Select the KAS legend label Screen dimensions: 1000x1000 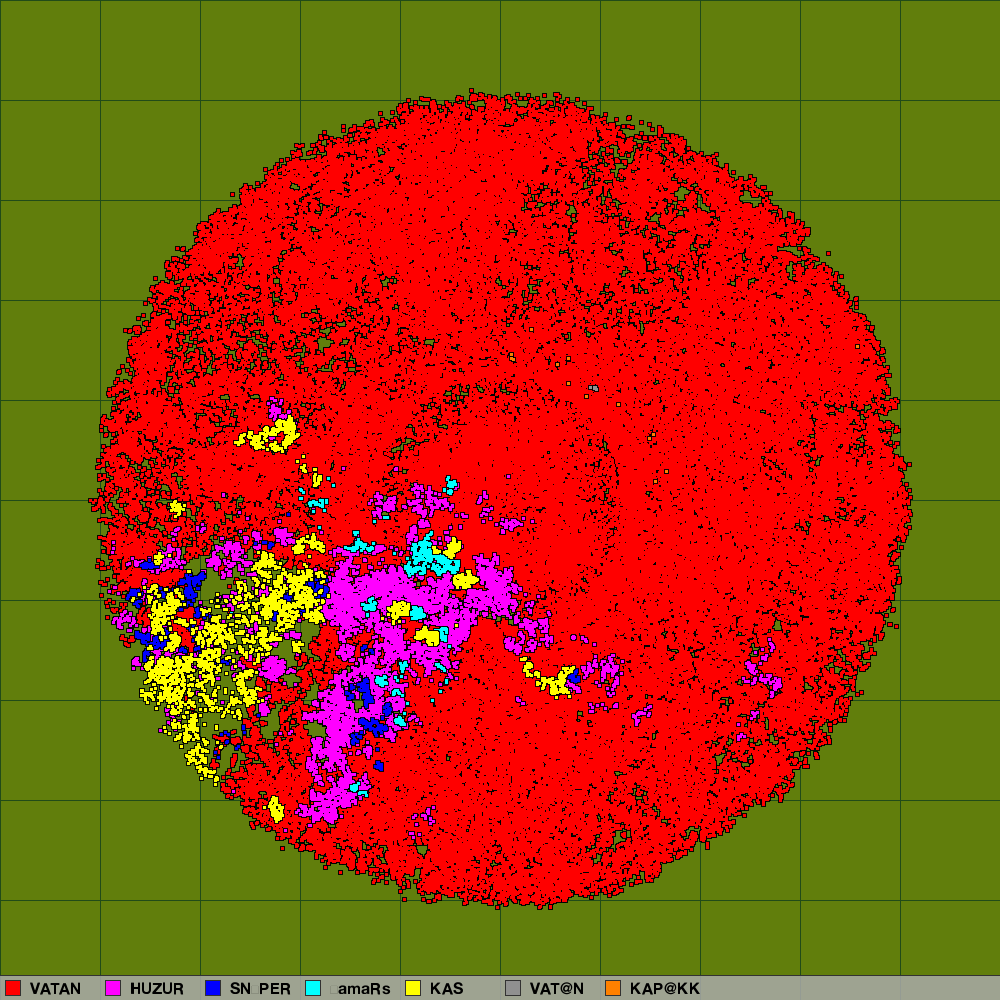coord(446,989)
